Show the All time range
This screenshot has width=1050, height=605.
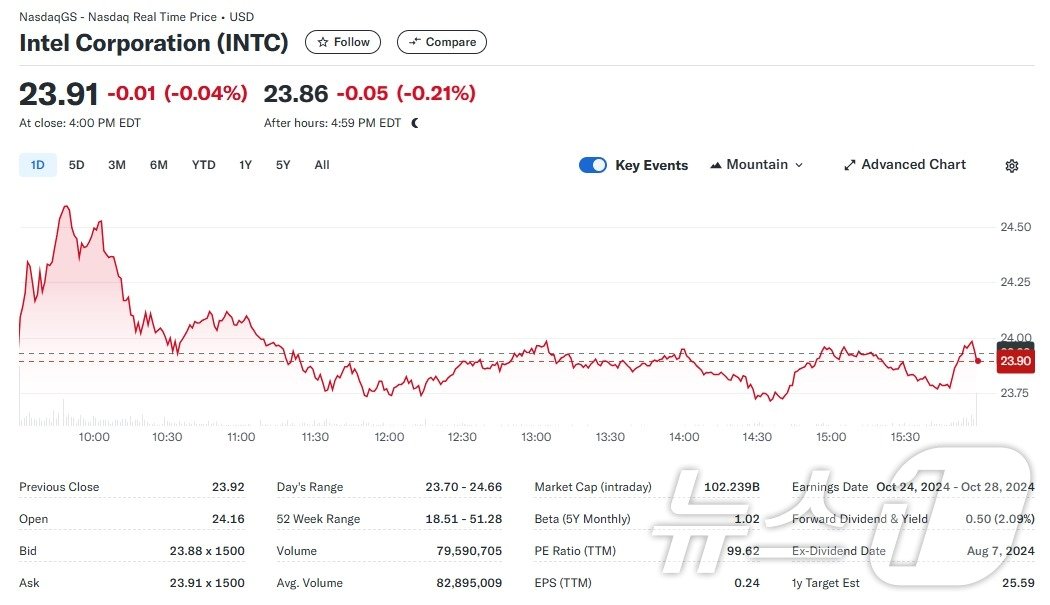point(322,165)
